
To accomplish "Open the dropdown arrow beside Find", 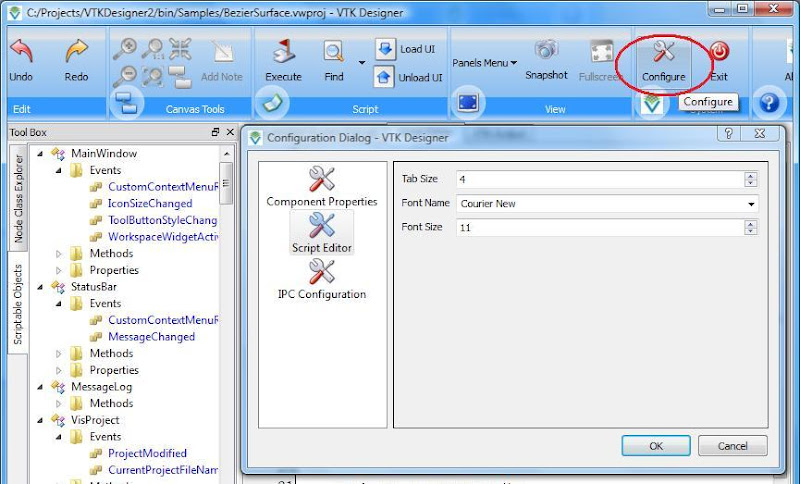I will tap(362, 62).
